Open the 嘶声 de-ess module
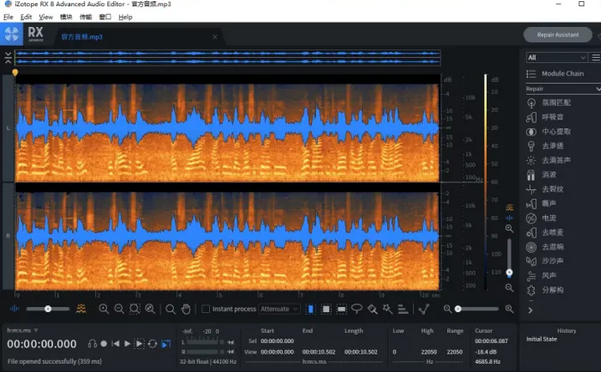601x372 pixels. pos(541,203)
